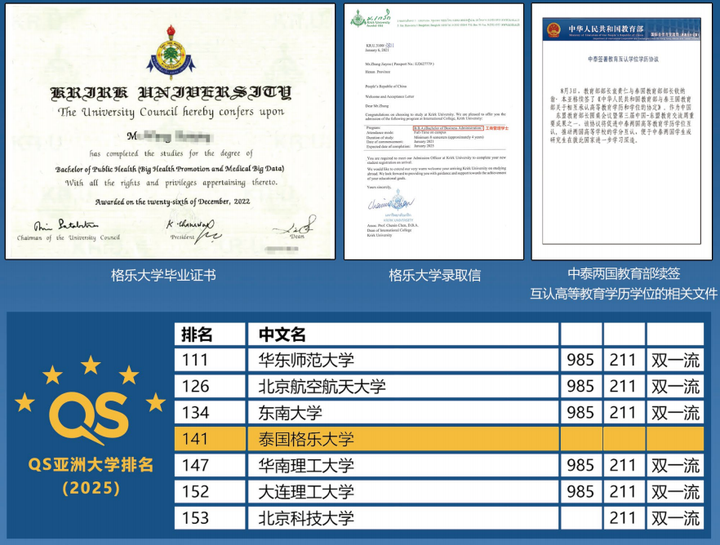
Task: Click 985 in the 华东师范大学 row
Action: tap(580, 360)
